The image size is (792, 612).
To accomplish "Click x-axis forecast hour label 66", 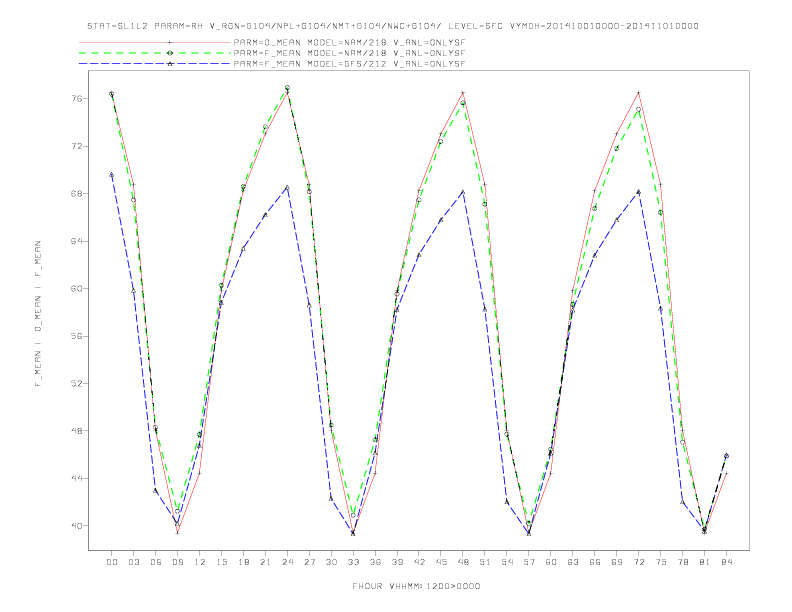I will click(x=595, y=562).
